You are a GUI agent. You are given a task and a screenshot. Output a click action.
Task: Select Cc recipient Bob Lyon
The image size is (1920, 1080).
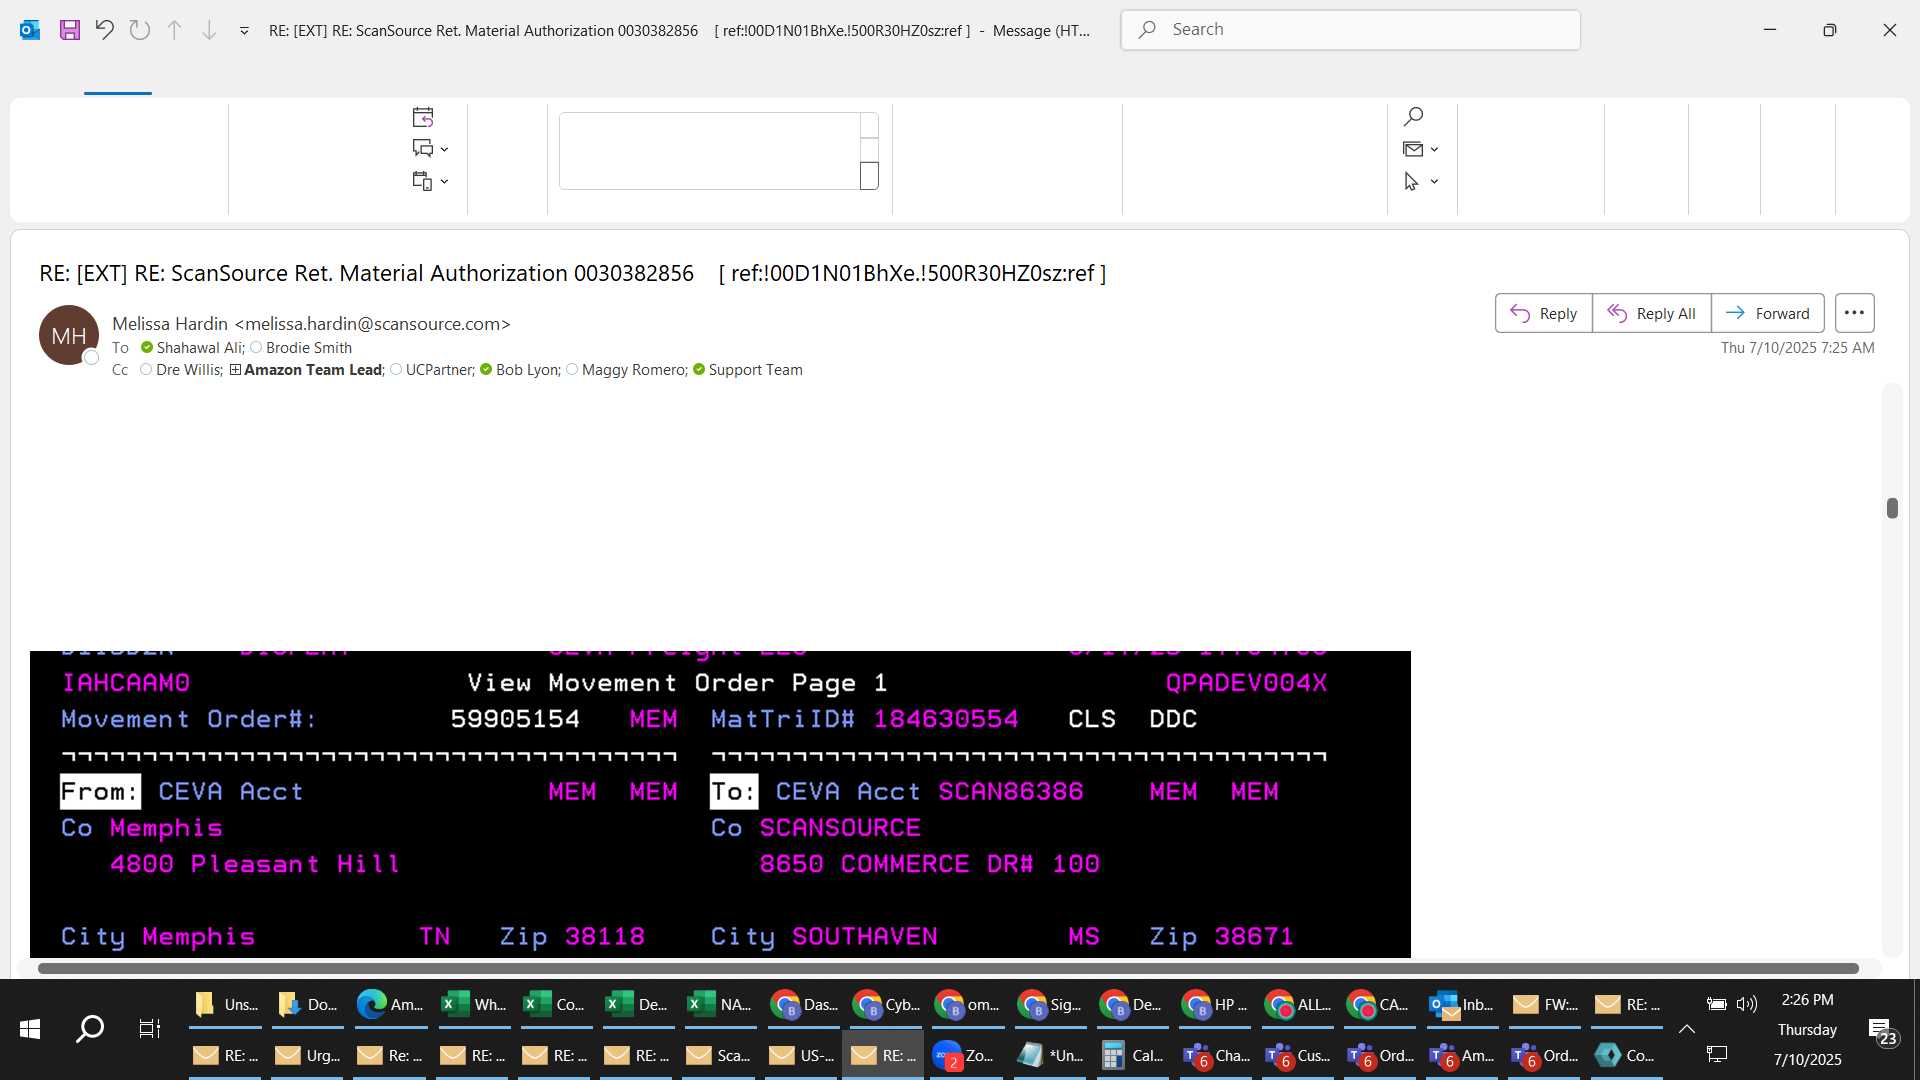[x=527, y=370]
